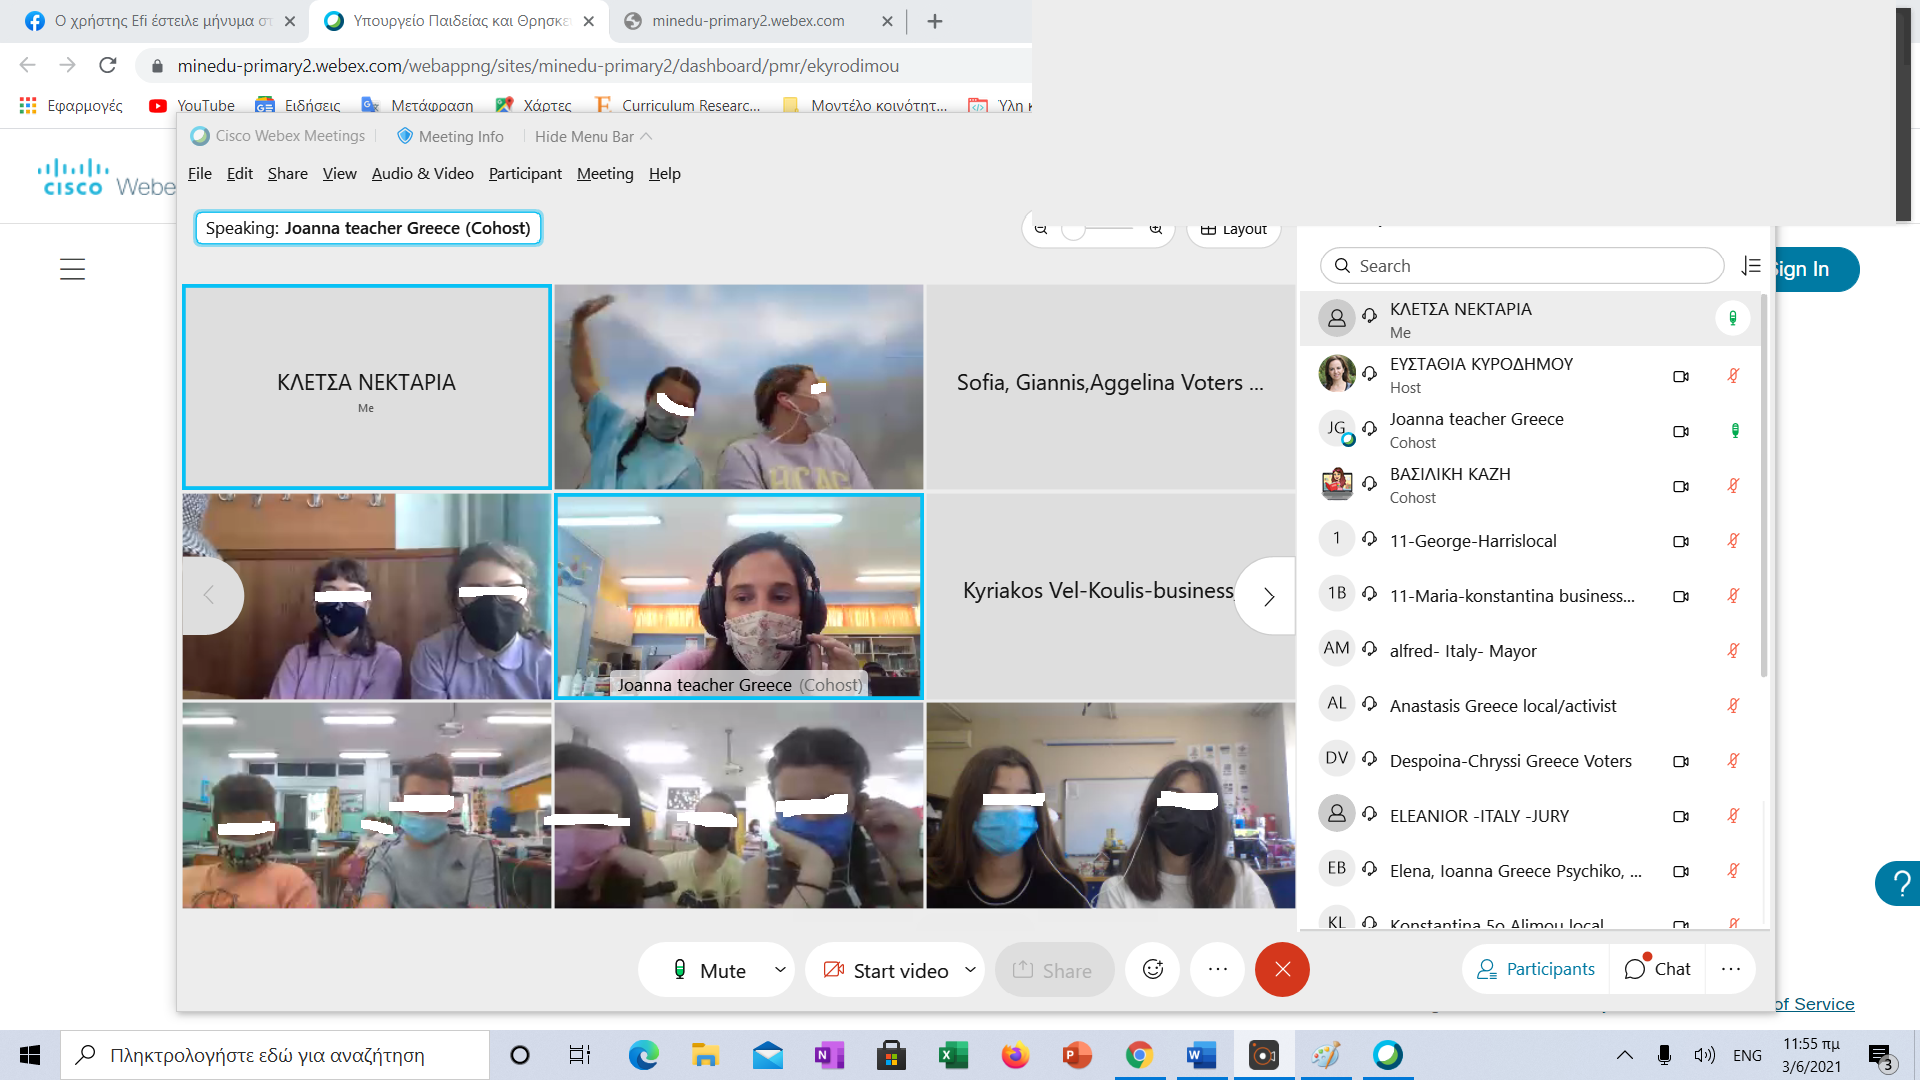The height and width of the screenshot is (1080, 1920).
Task: Open the Layout button
Action: tap(1234, 229)
